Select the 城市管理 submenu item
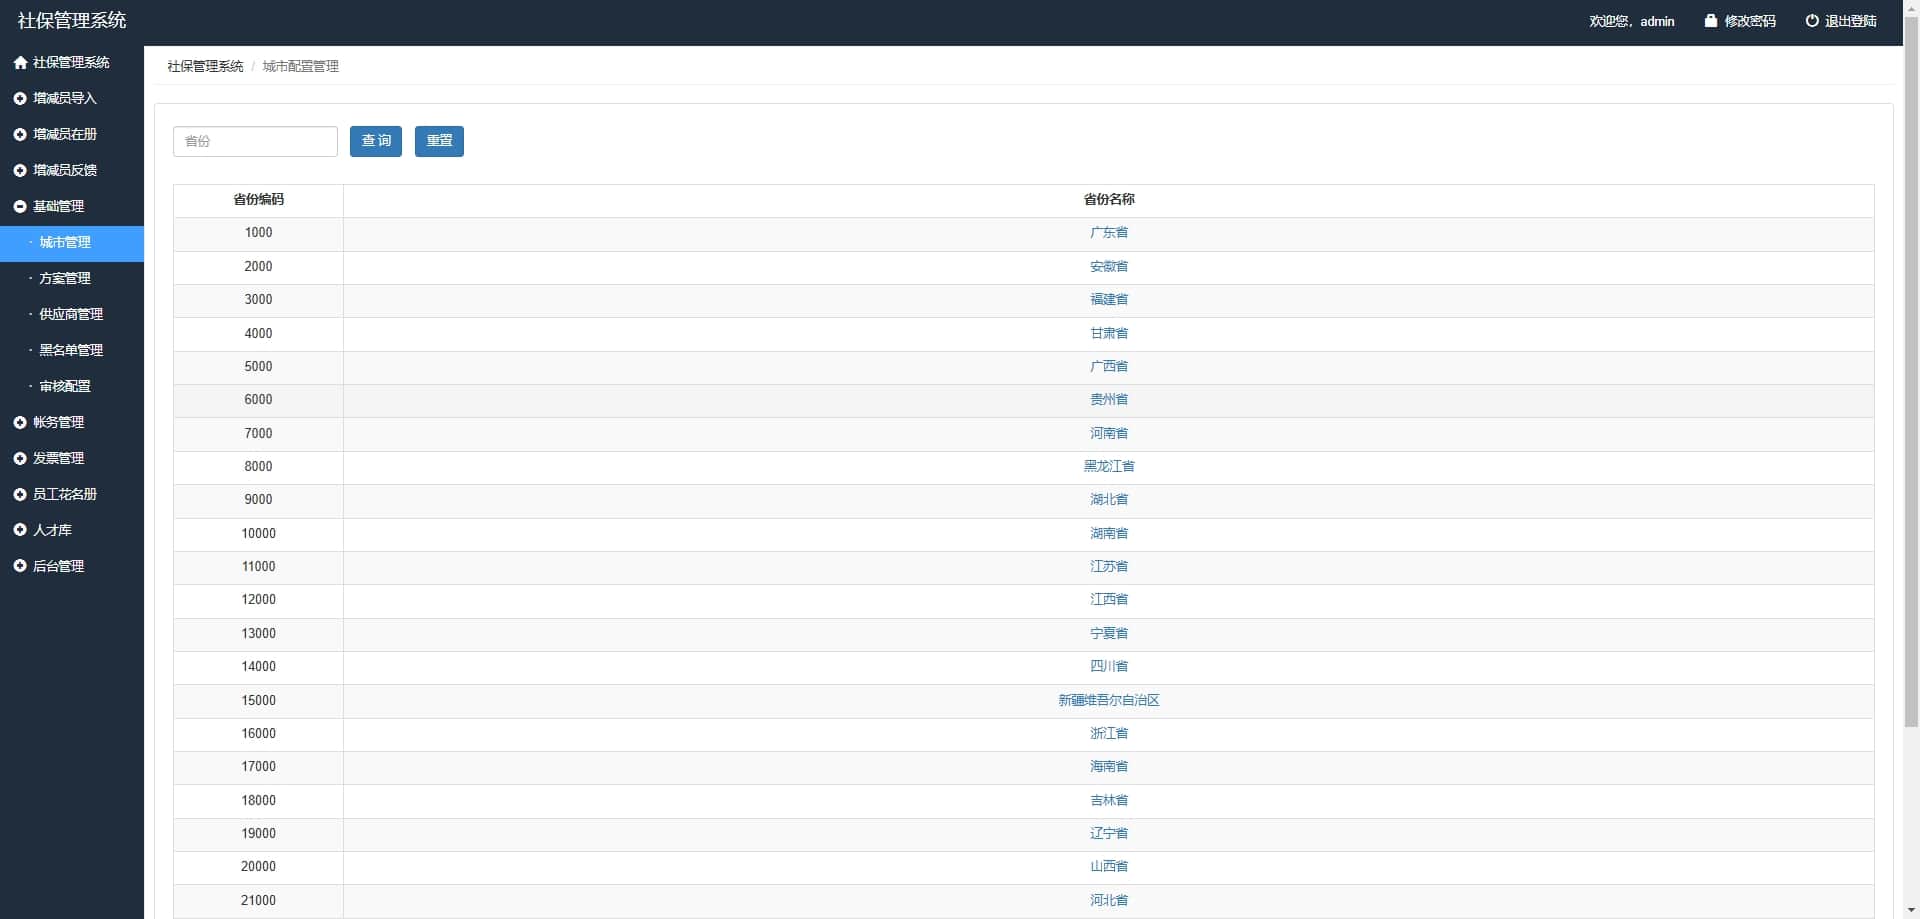The image size is (1920, 919). pyautogui.click(x=72, y=243)
